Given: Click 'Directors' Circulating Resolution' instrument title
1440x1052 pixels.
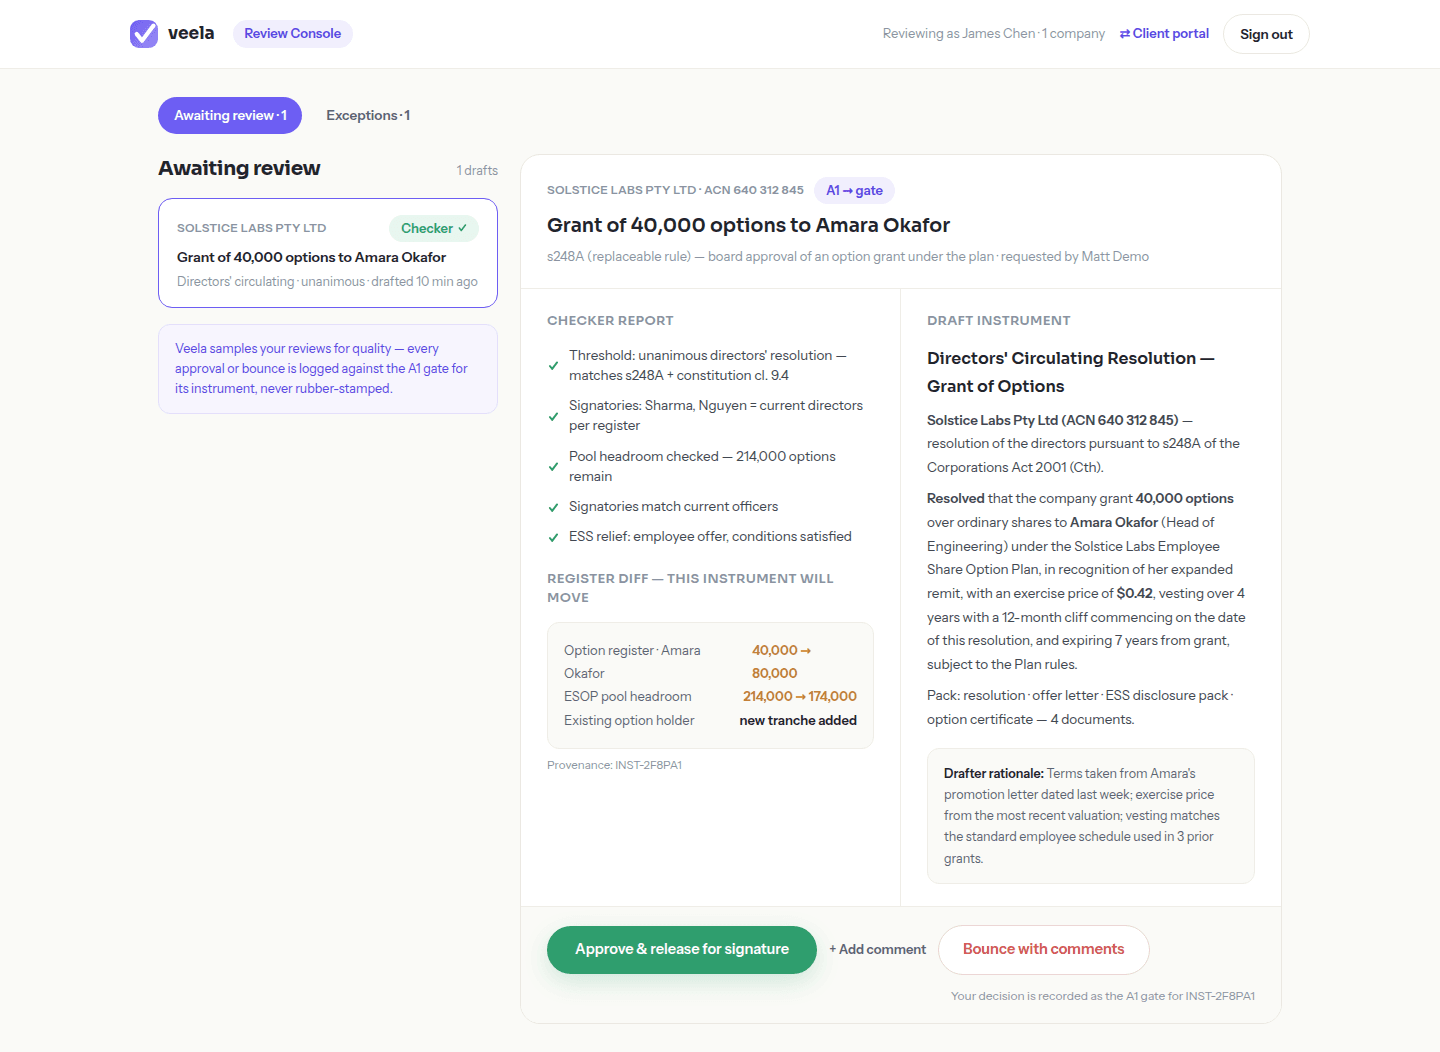Looking at the screenshot, I should pos(1070,372).
